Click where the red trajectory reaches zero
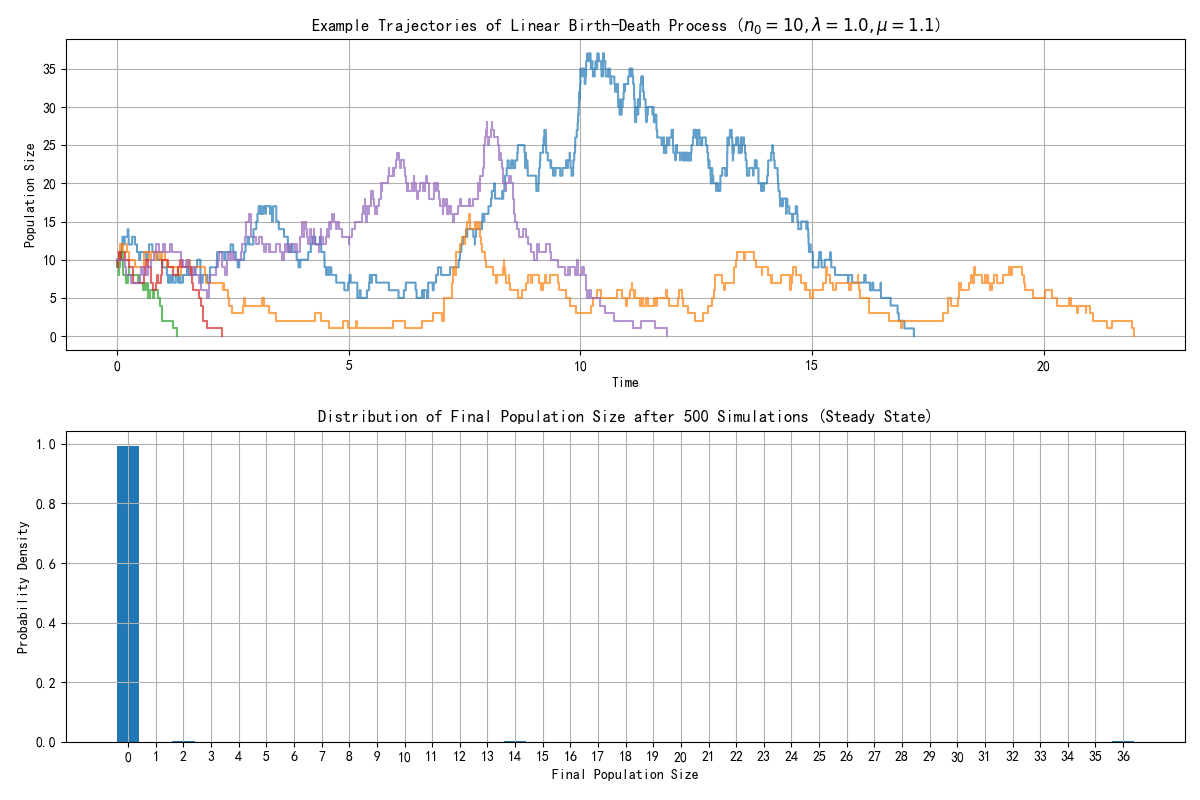 click(221, 335)
